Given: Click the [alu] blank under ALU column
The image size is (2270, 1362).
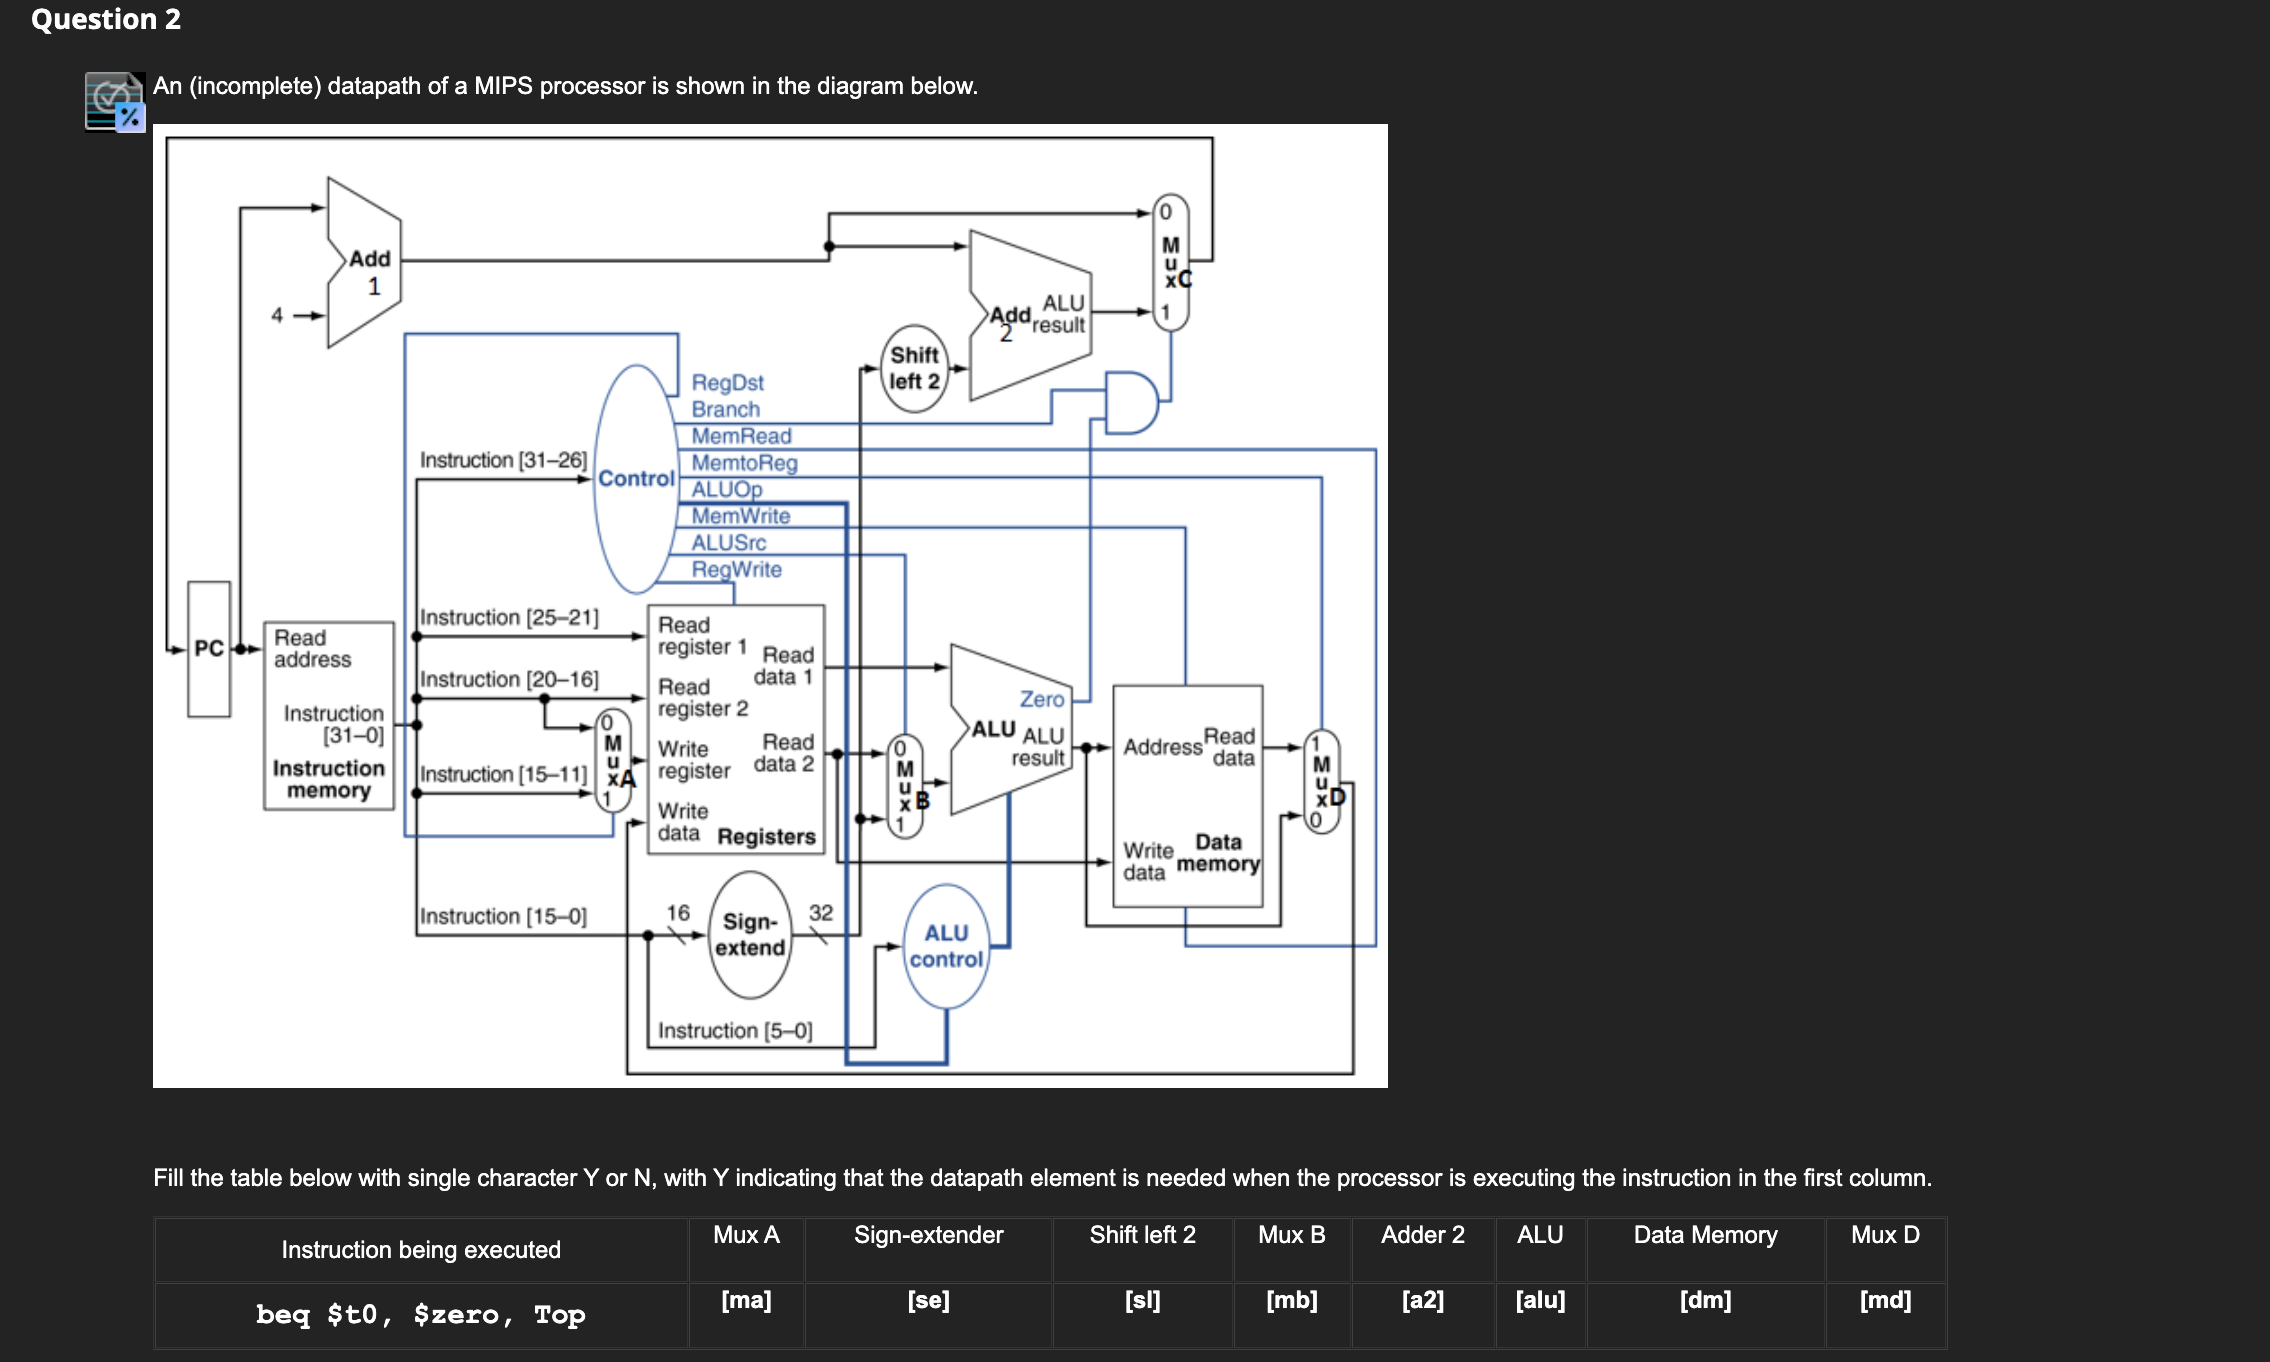Looking at the screenshot, I should click(1540, 1300).
